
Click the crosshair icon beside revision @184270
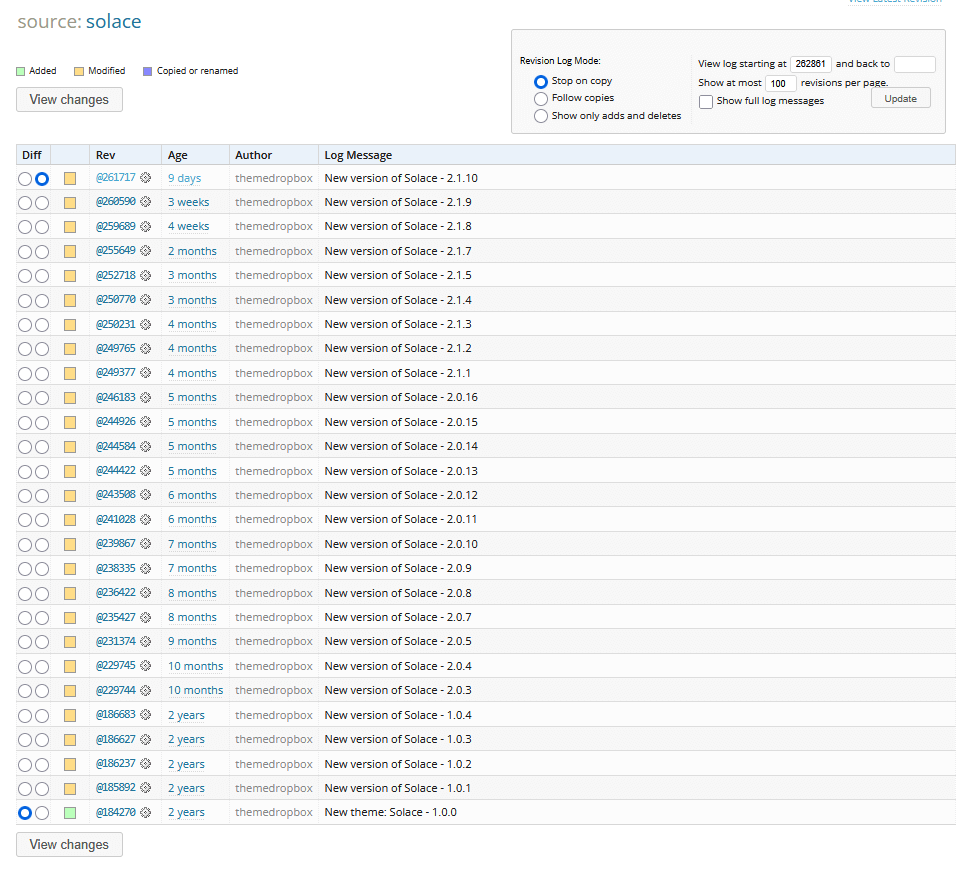(x=146, y=812)
